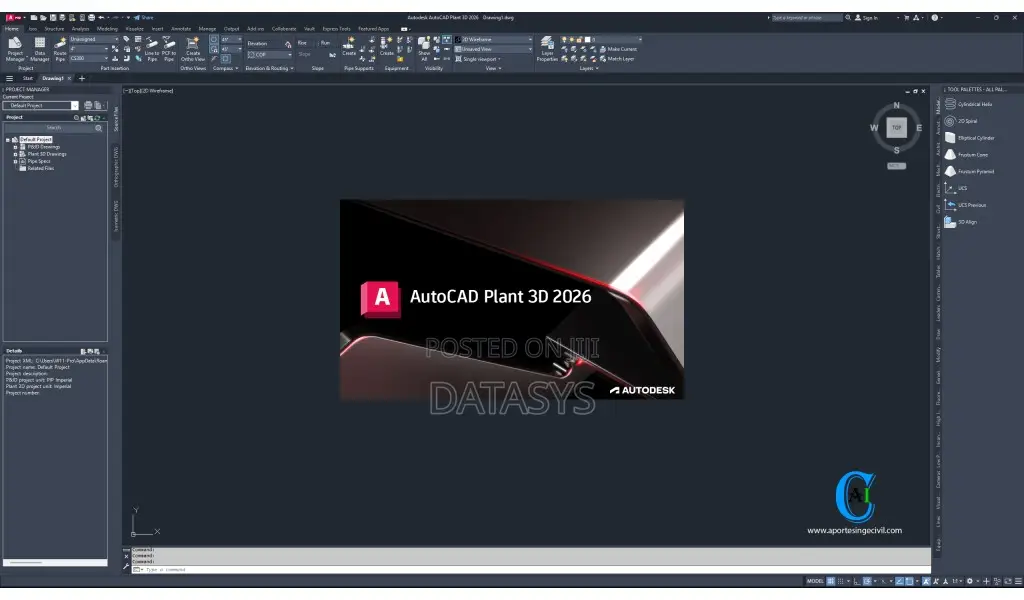This screenshot has width=1024, height=600.
Task: Open the Structure ribbon tab
Action: pos(54,29)
